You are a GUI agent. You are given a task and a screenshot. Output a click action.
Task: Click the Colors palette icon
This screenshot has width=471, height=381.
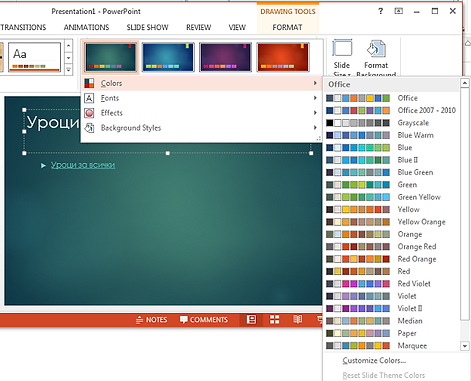89,83
